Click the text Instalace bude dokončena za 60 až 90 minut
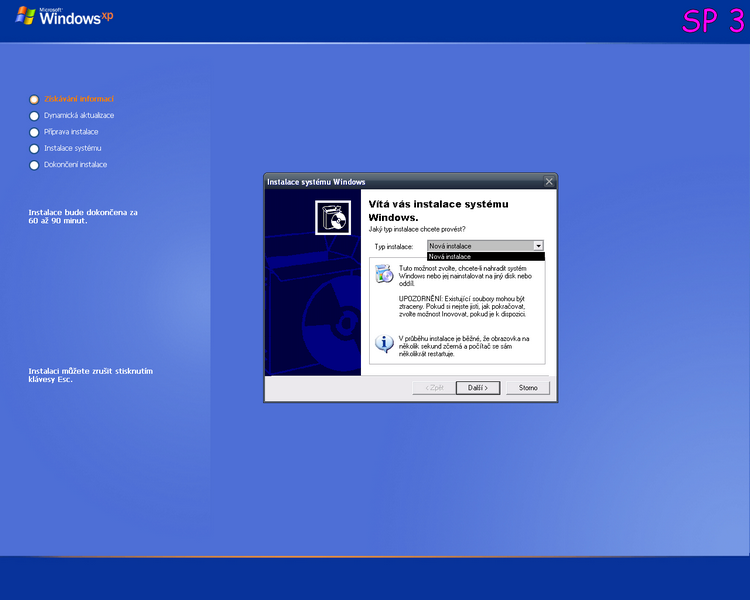750x600 pixels. (83, 216)
